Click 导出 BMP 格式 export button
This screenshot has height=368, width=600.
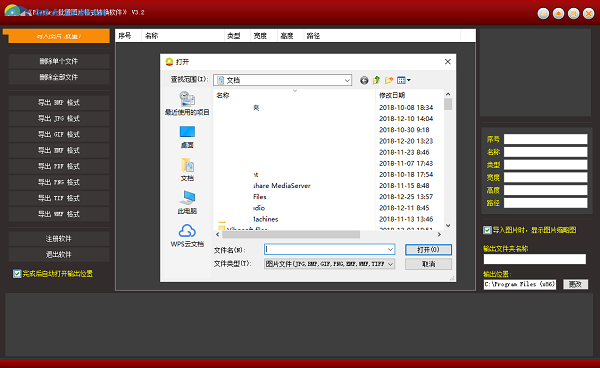(x=59, y=103)
